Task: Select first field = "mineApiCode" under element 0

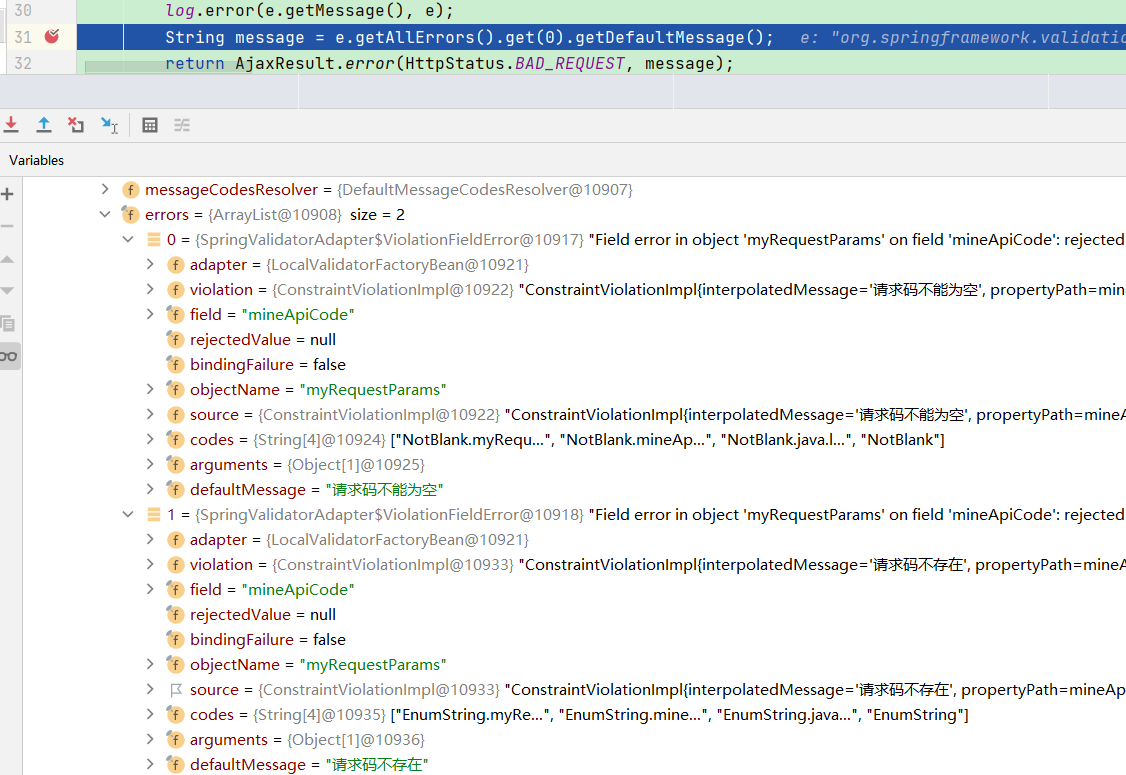Action: point(574,315)
